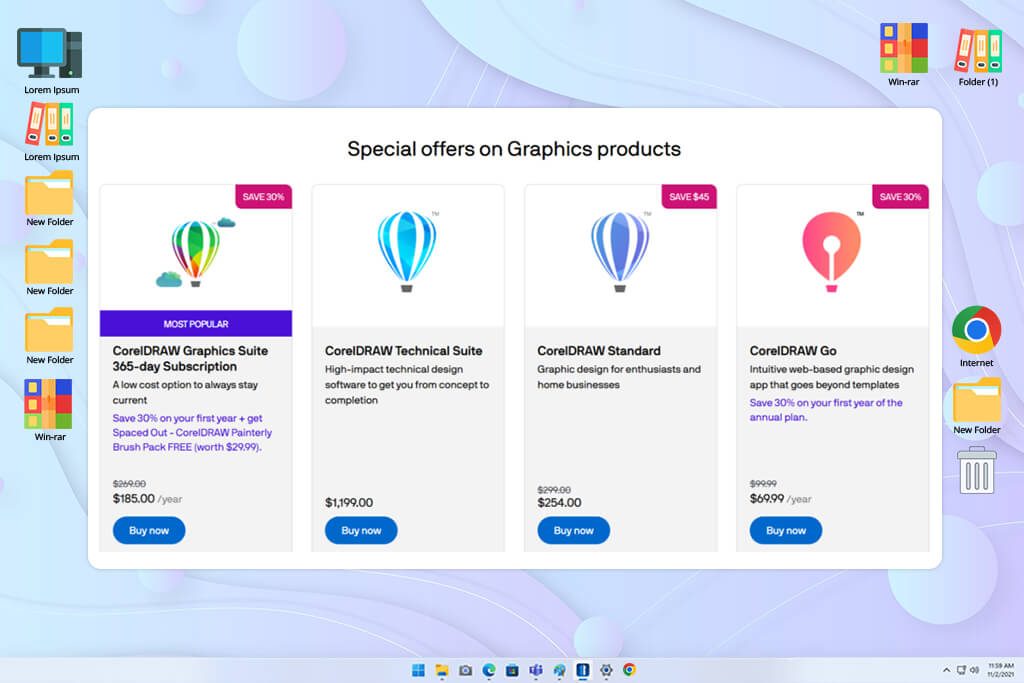Viewport: 1024px width, 683px height.
Task: Show hidden tray icons chevron
Action: tap(946, 670)
